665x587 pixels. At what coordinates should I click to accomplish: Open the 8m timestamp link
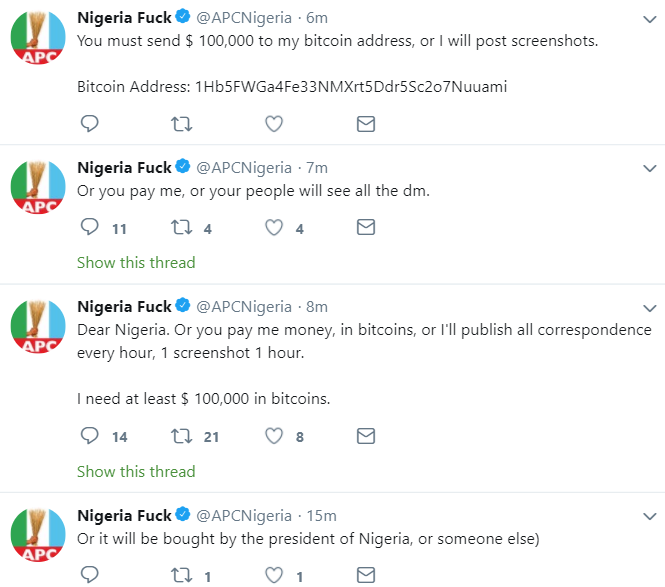(x=317, y=307)
